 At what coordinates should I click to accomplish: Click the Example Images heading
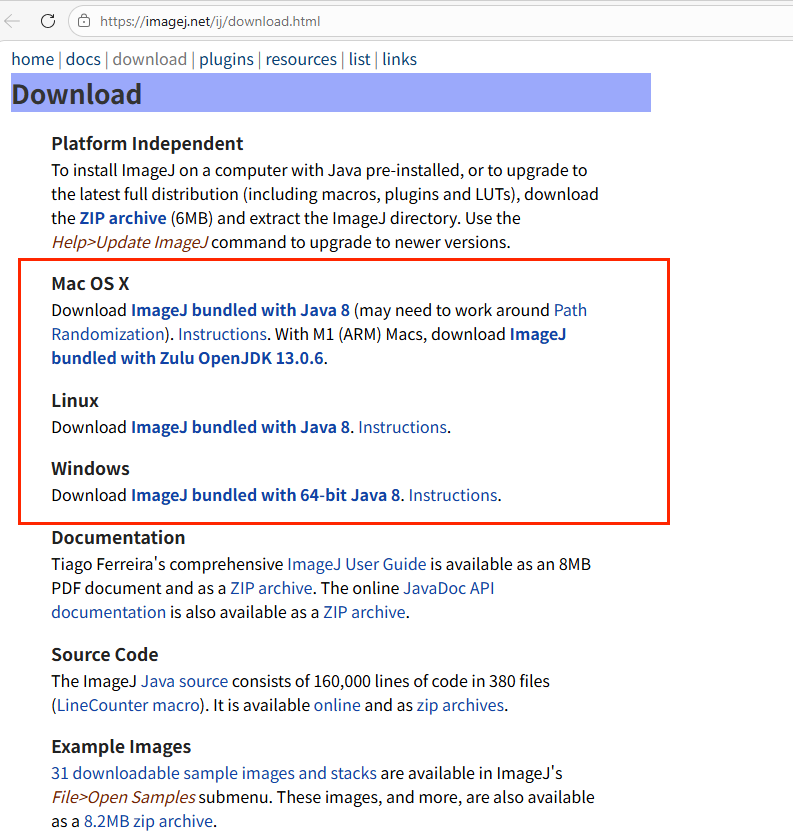121,747
